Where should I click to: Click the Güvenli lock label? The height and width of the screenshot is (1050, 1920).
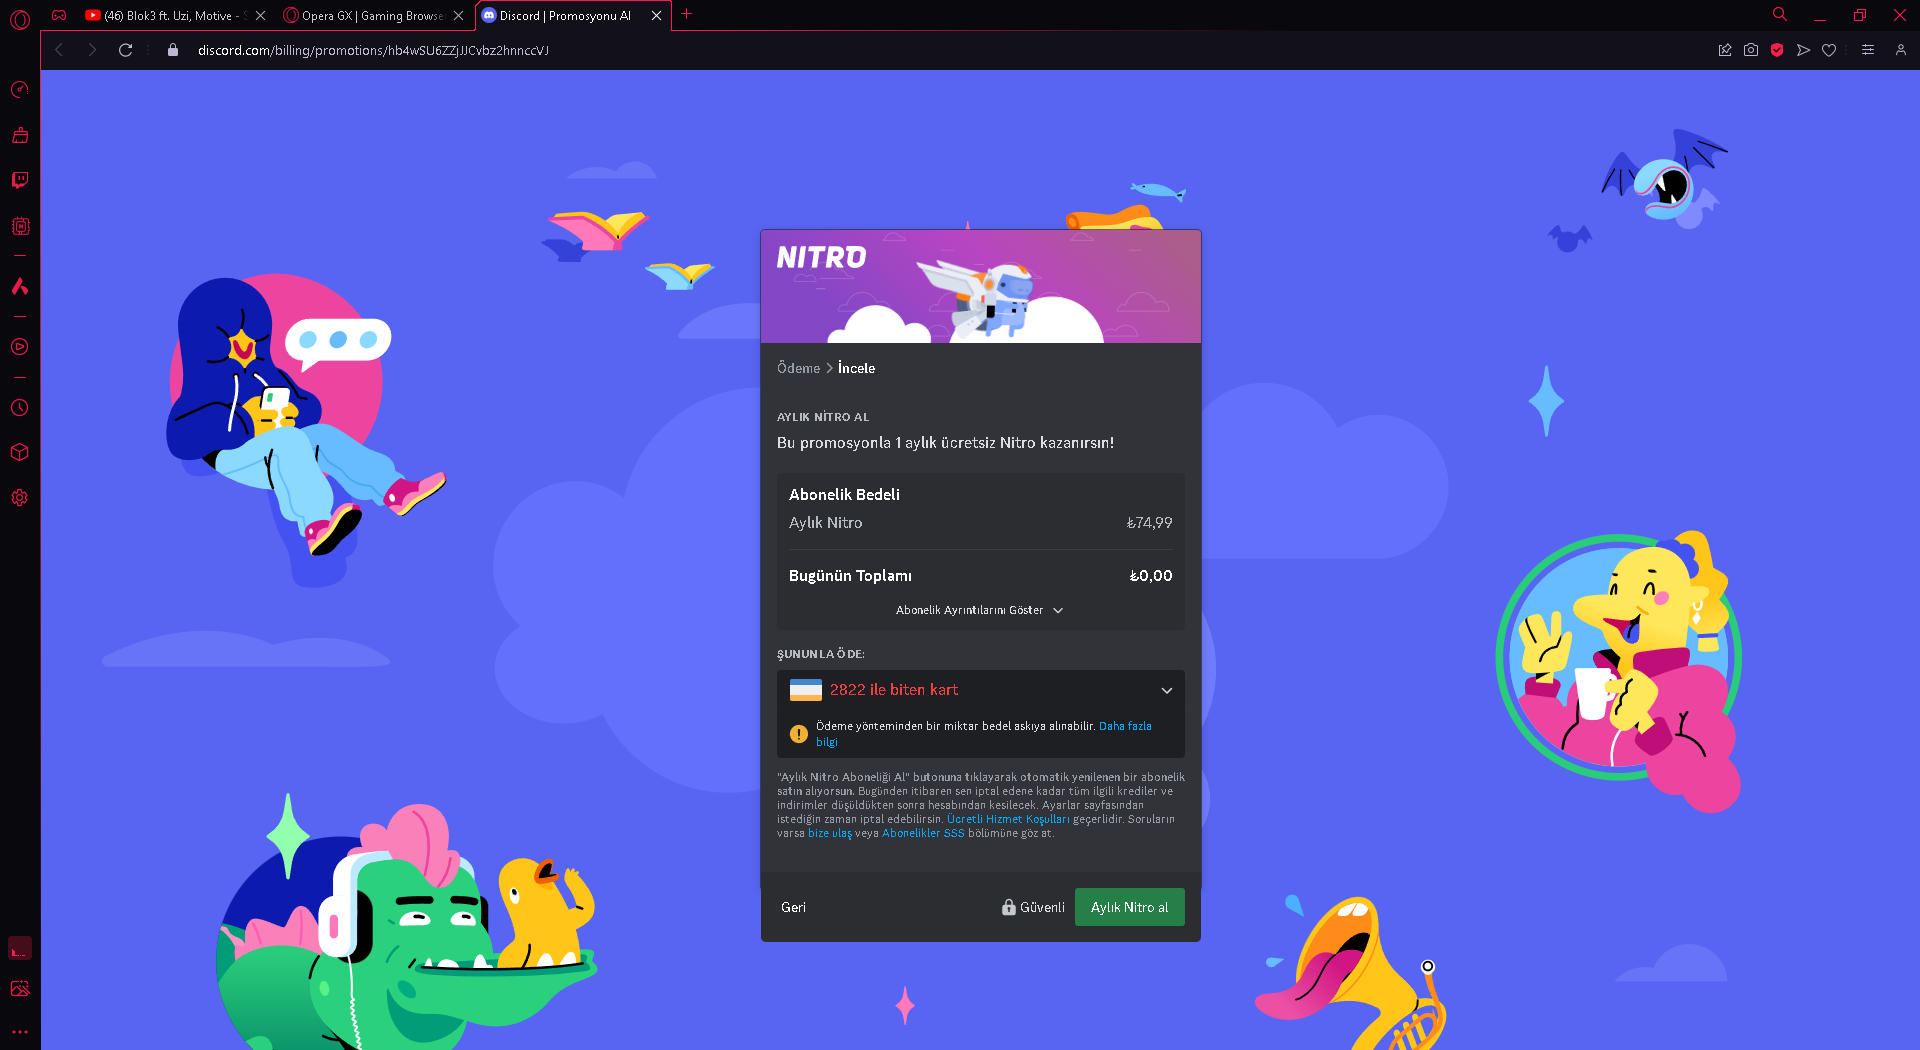[x=1033, y=907]
